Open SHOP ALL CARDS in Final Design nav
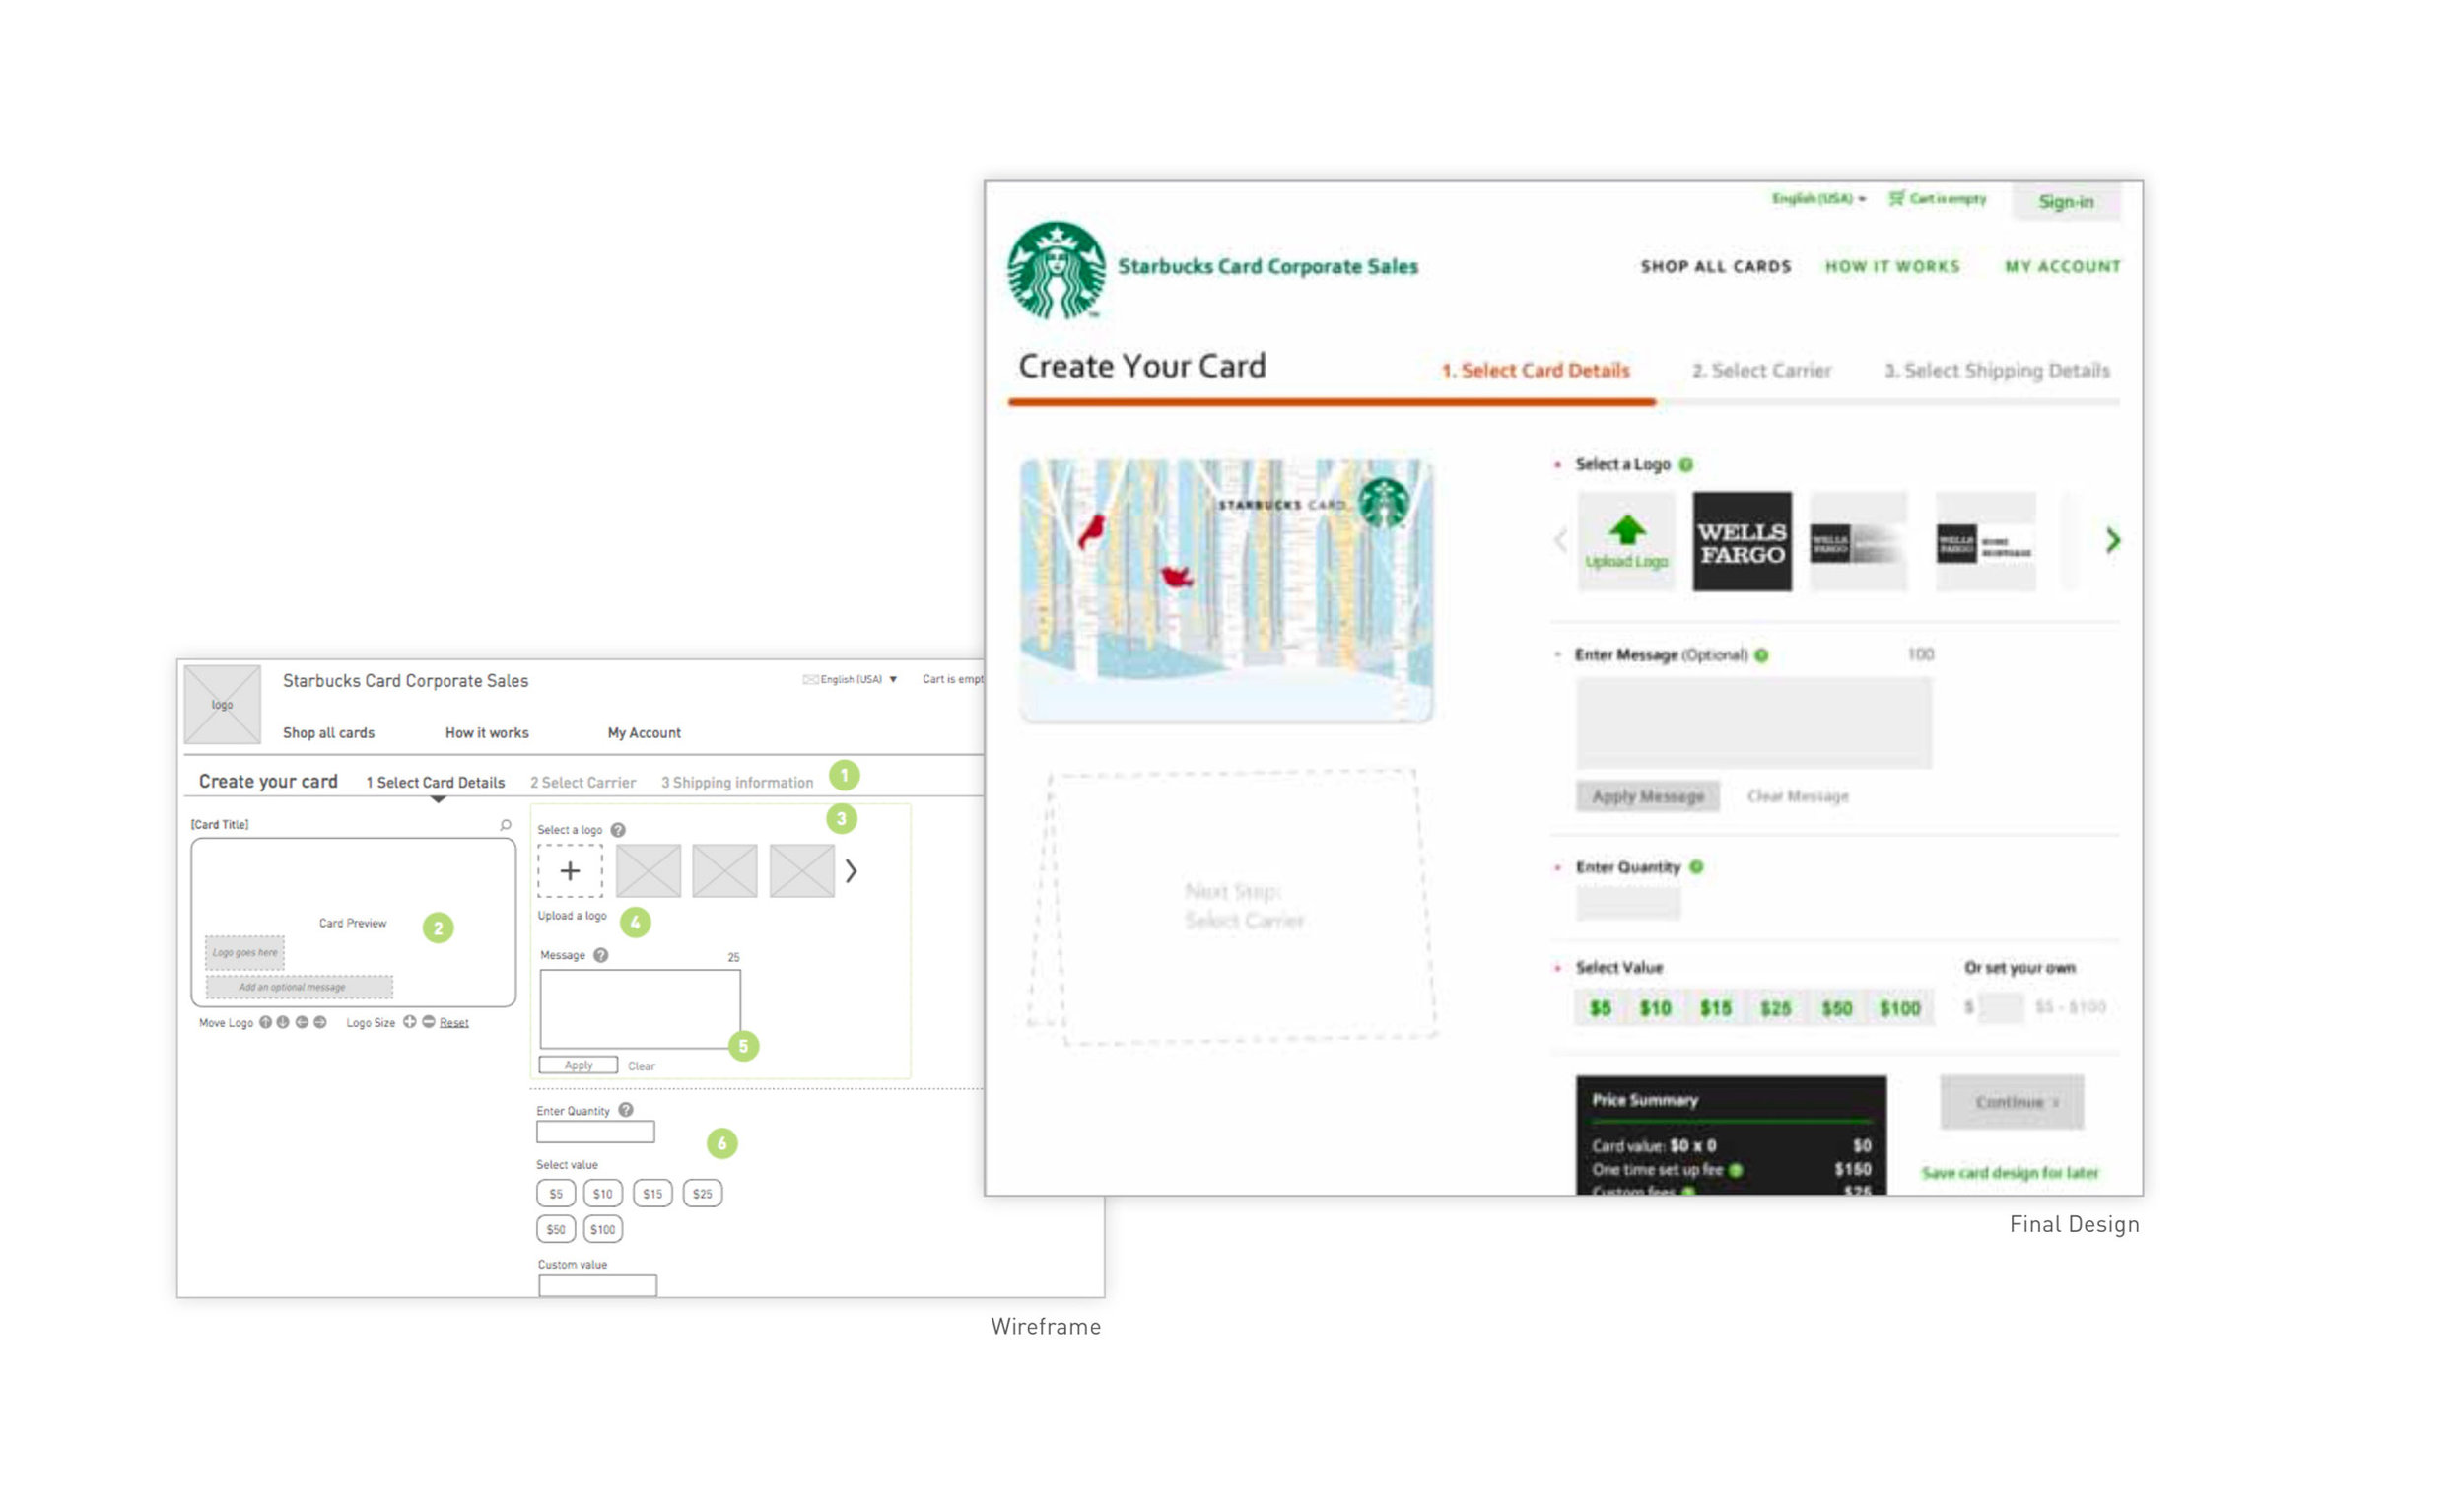 pyautogui.click(x=1716, y=267)
